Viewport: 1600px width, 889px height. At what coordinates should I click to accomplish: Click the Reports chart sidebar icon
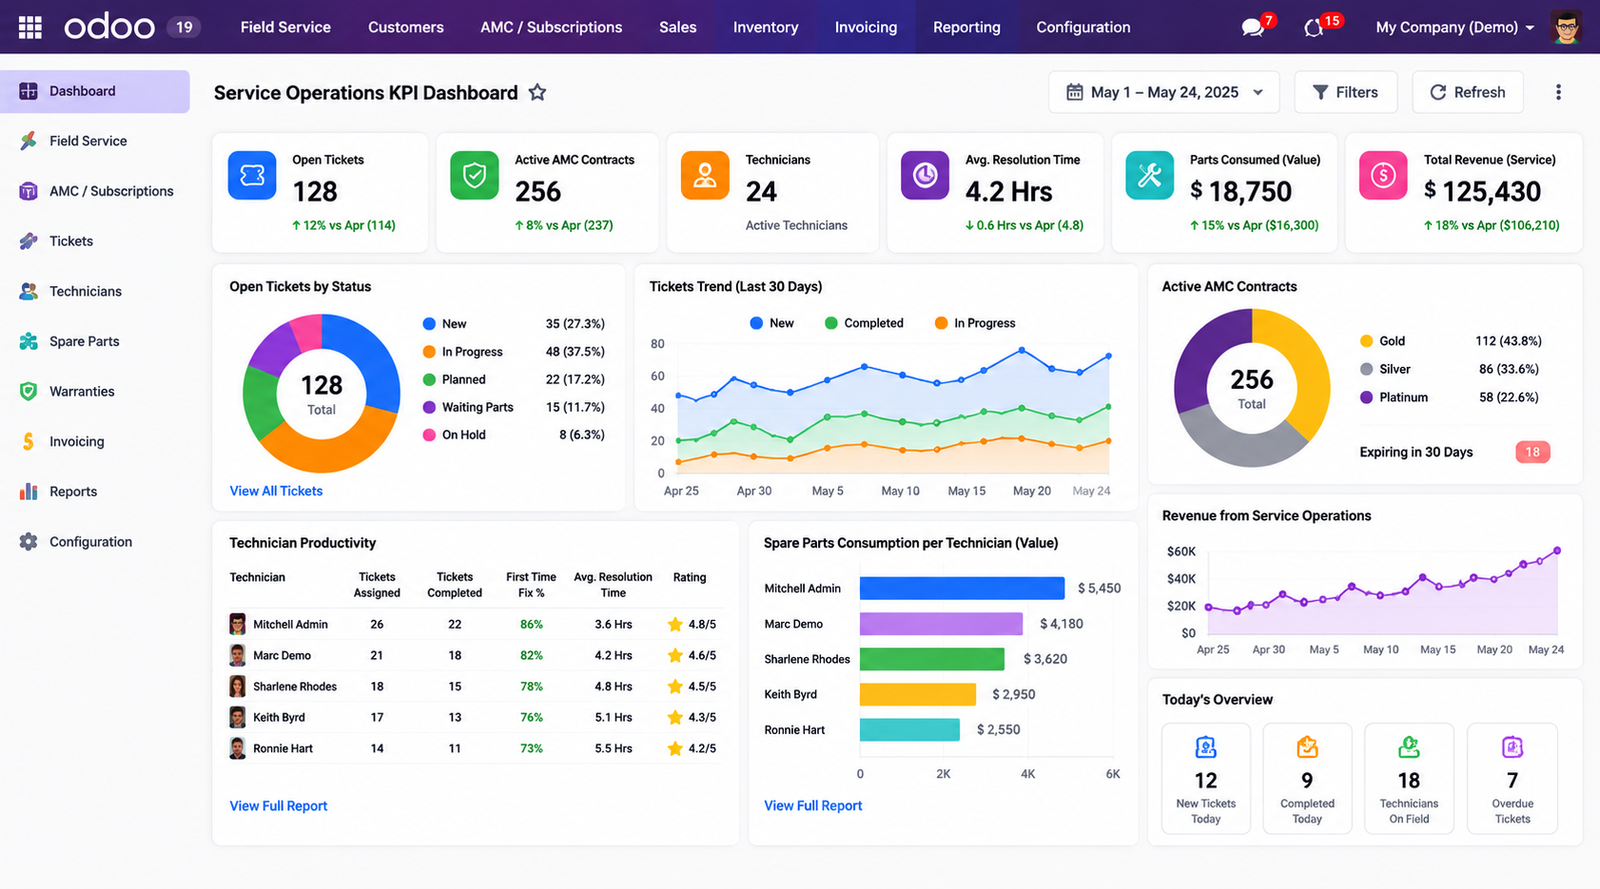pyautogui.click(x=28, y=491)
